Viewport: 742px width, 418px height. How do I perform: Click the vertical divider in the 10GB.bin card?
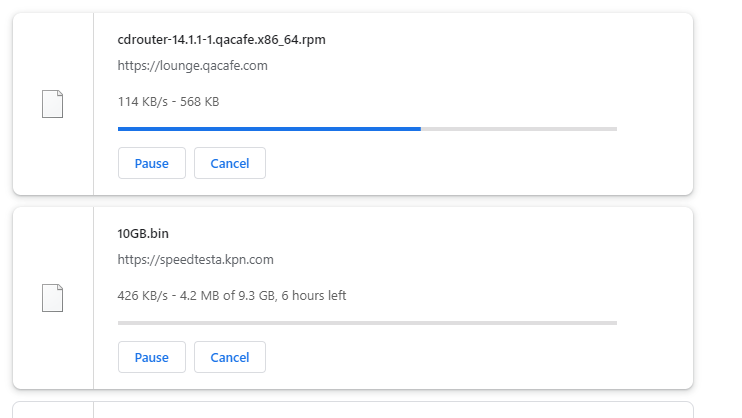pyautogui.click(x=93, y=298)
